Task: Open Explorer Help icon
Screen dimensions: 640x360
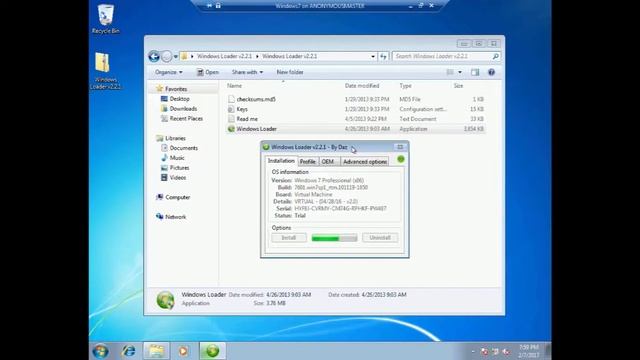Action: pos(491,72)
